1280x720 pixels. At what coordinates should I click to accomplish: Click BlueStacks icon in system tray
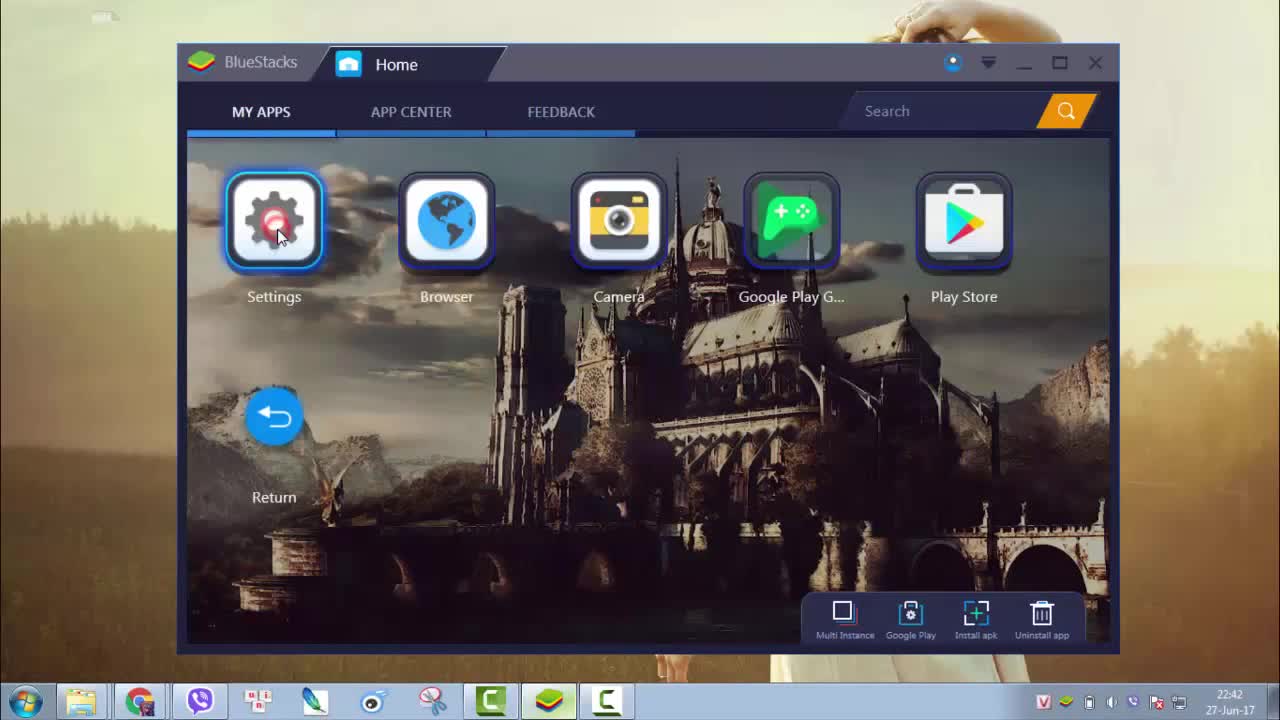pyautogui.click(x=1067, y=702)
